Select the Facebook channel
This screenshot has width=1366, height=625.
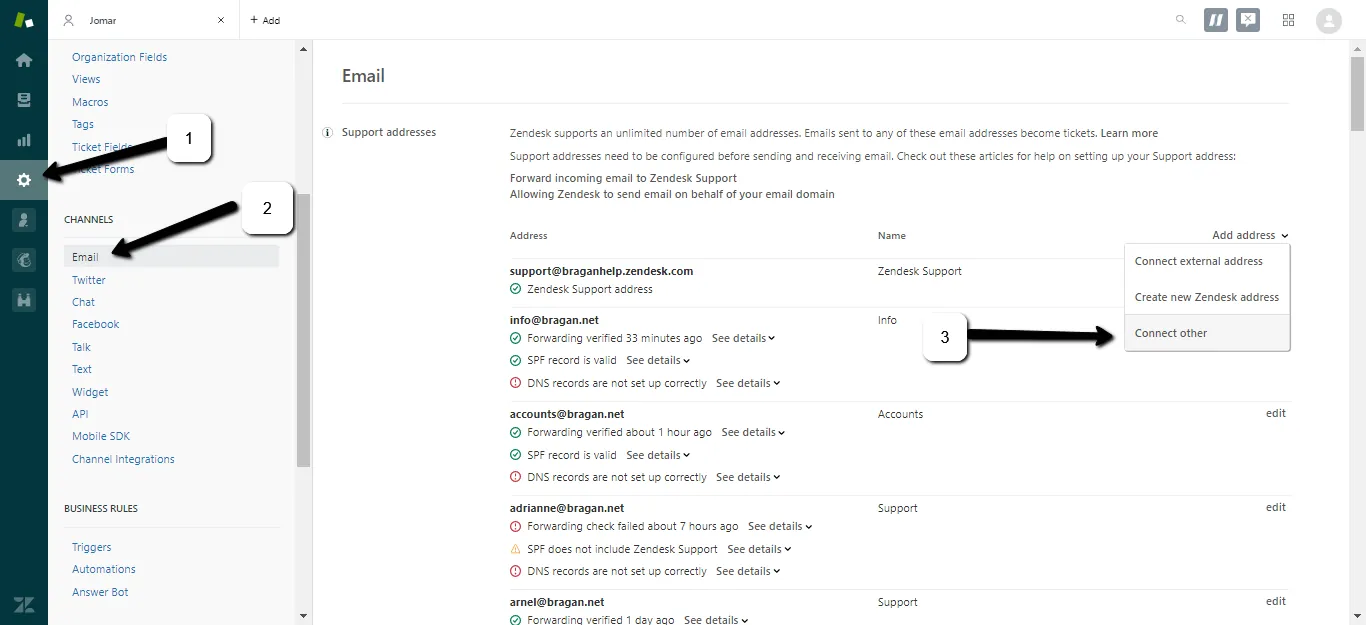95,325
